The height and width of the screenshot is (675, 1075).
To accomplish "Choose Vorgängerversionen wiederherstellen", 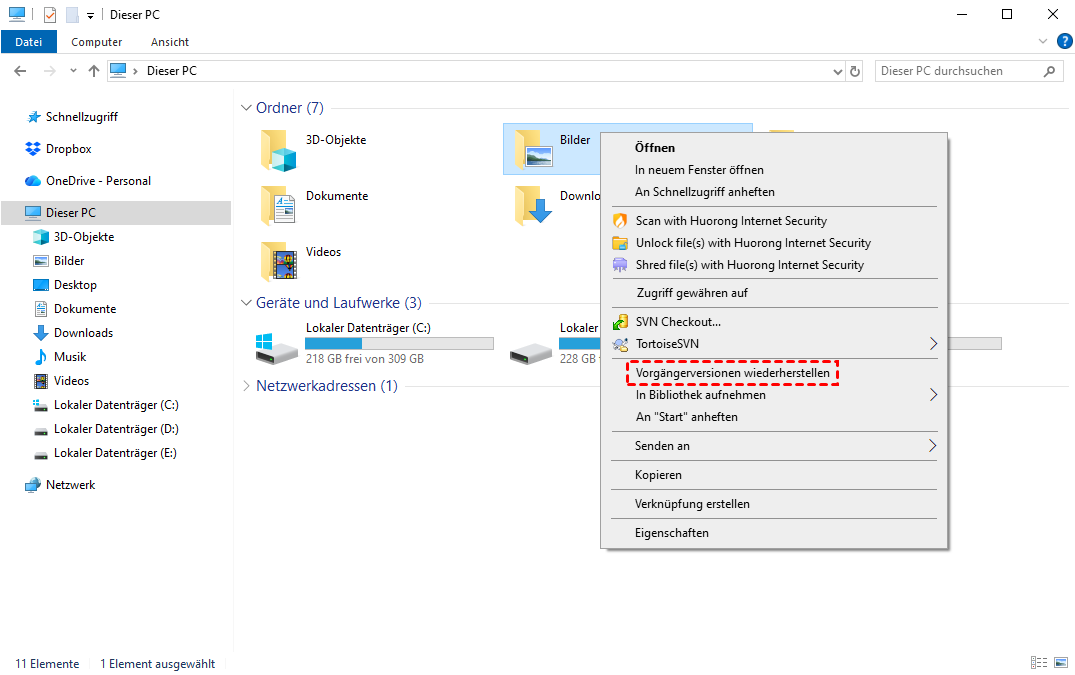I will (x=732, y=373).
